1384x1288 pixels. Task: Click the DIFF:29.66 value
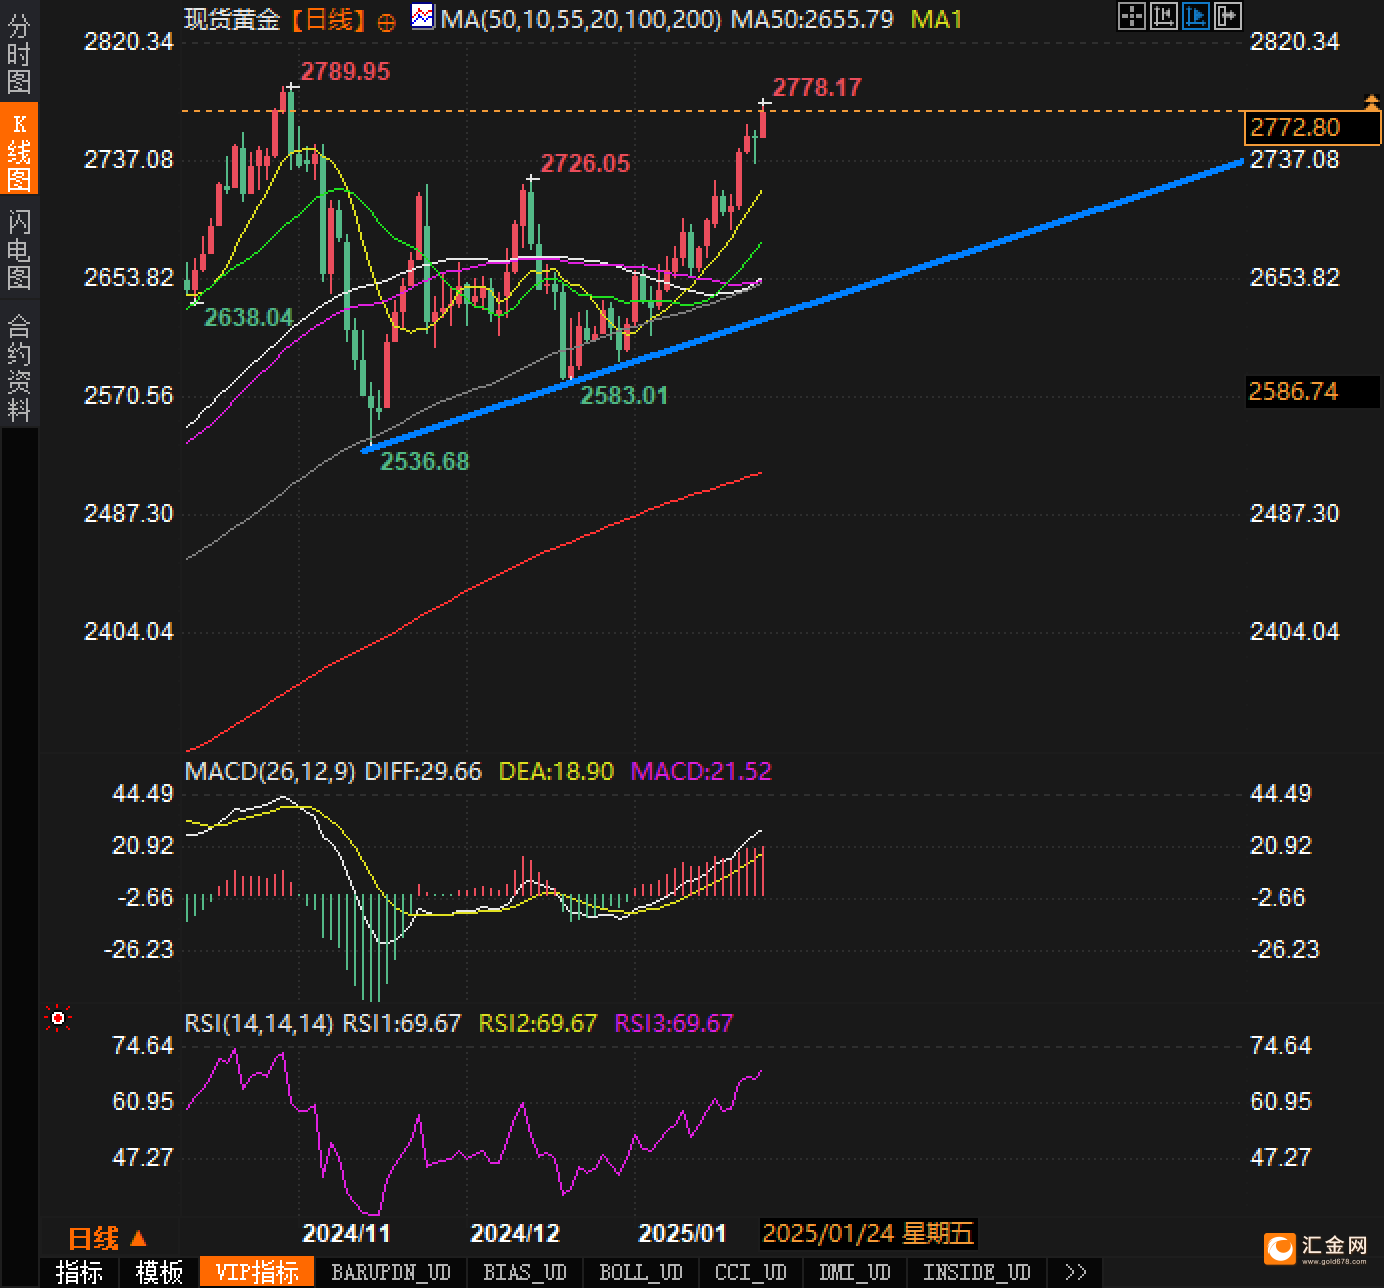[x=423, y=771]
